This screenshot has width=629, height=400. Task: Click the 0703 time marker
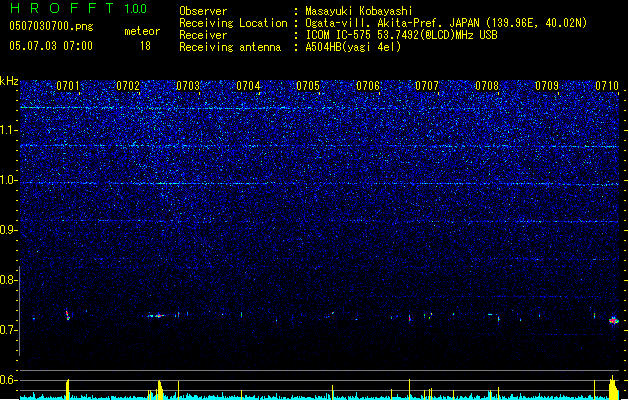point(188,86)
